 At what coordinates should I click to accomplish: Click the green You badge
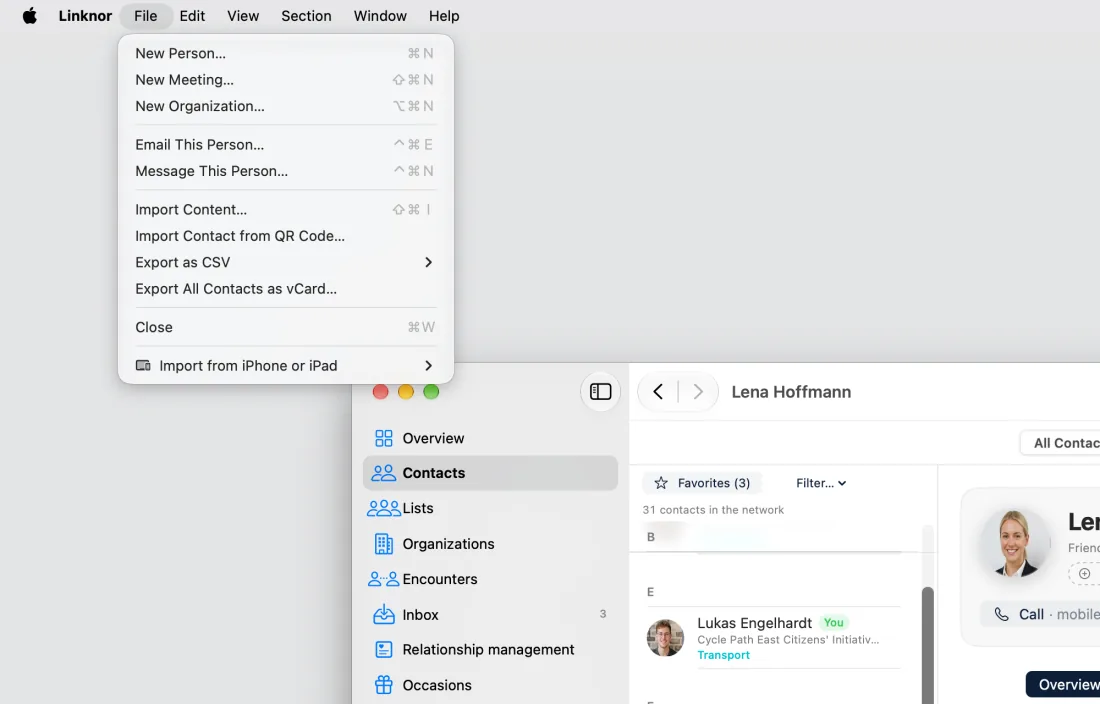833,622
